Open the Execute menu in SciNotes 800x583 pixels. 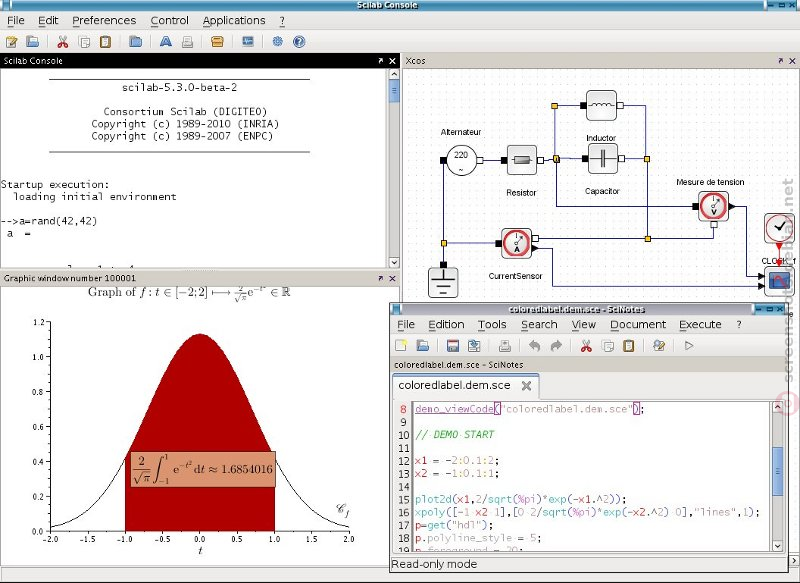700,324
